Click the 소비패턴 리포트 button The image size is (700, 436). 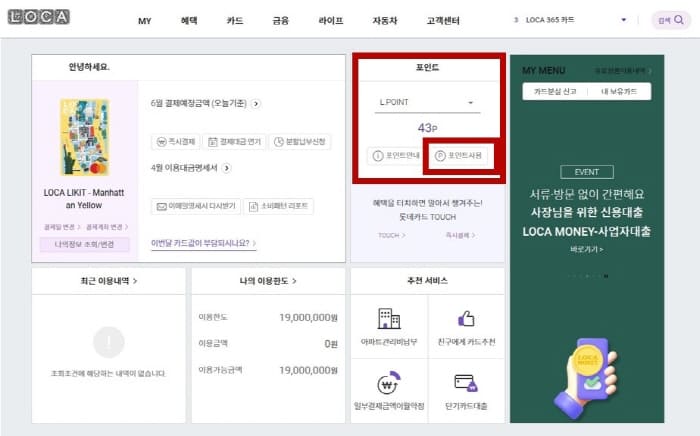tap(279, 206)
